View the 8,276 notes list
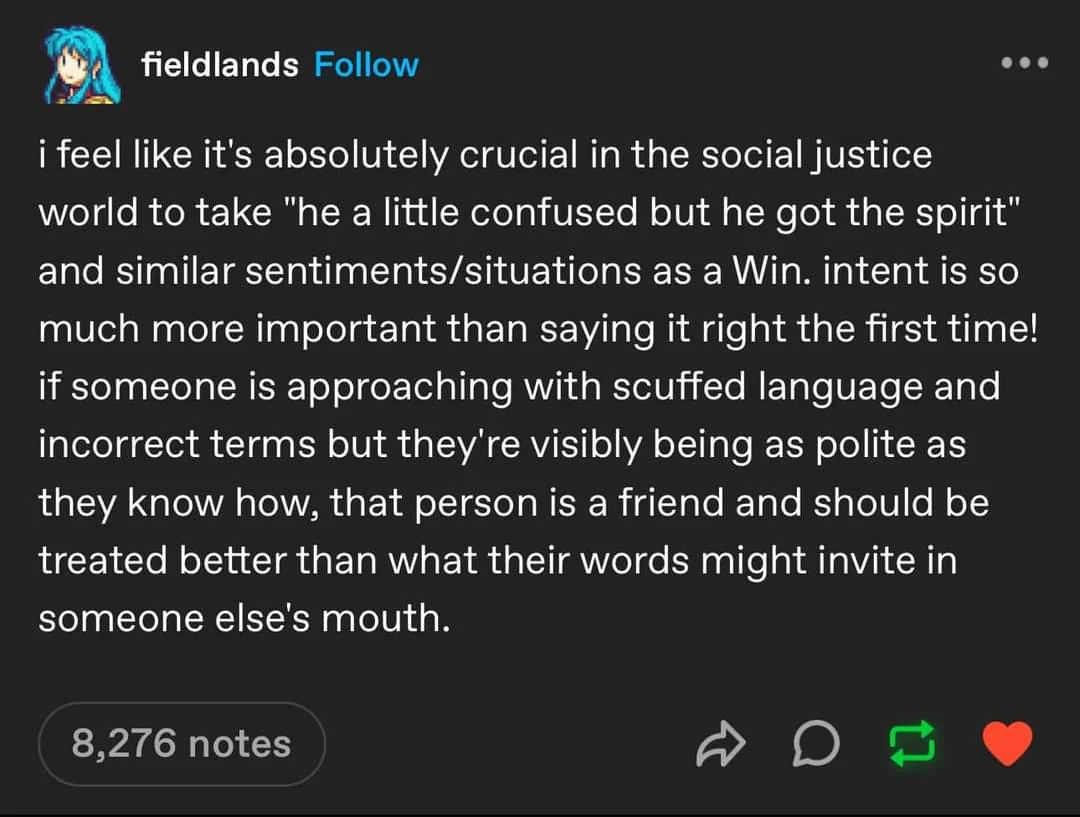The width and height of the screenshot is (1080, 817). click(x=180, y=743)
